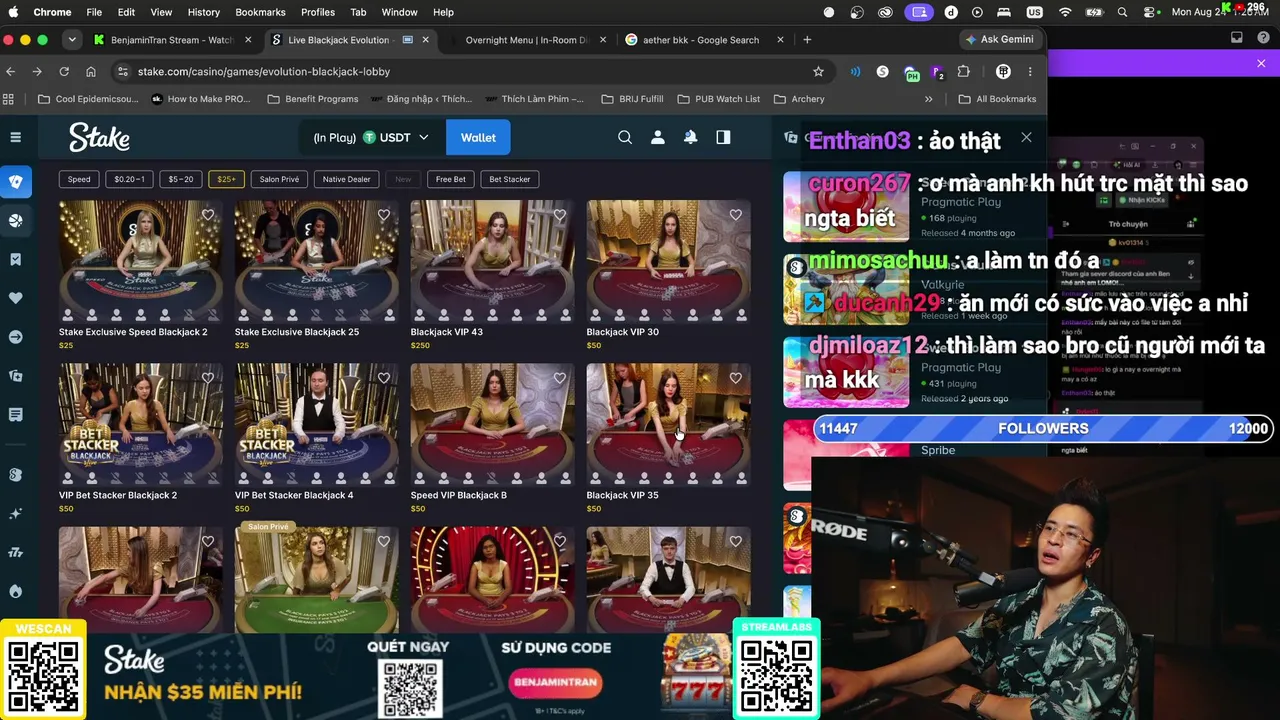
Task: Click the search magnifier icon in Stake header
Action: click(x=625, y=137)
